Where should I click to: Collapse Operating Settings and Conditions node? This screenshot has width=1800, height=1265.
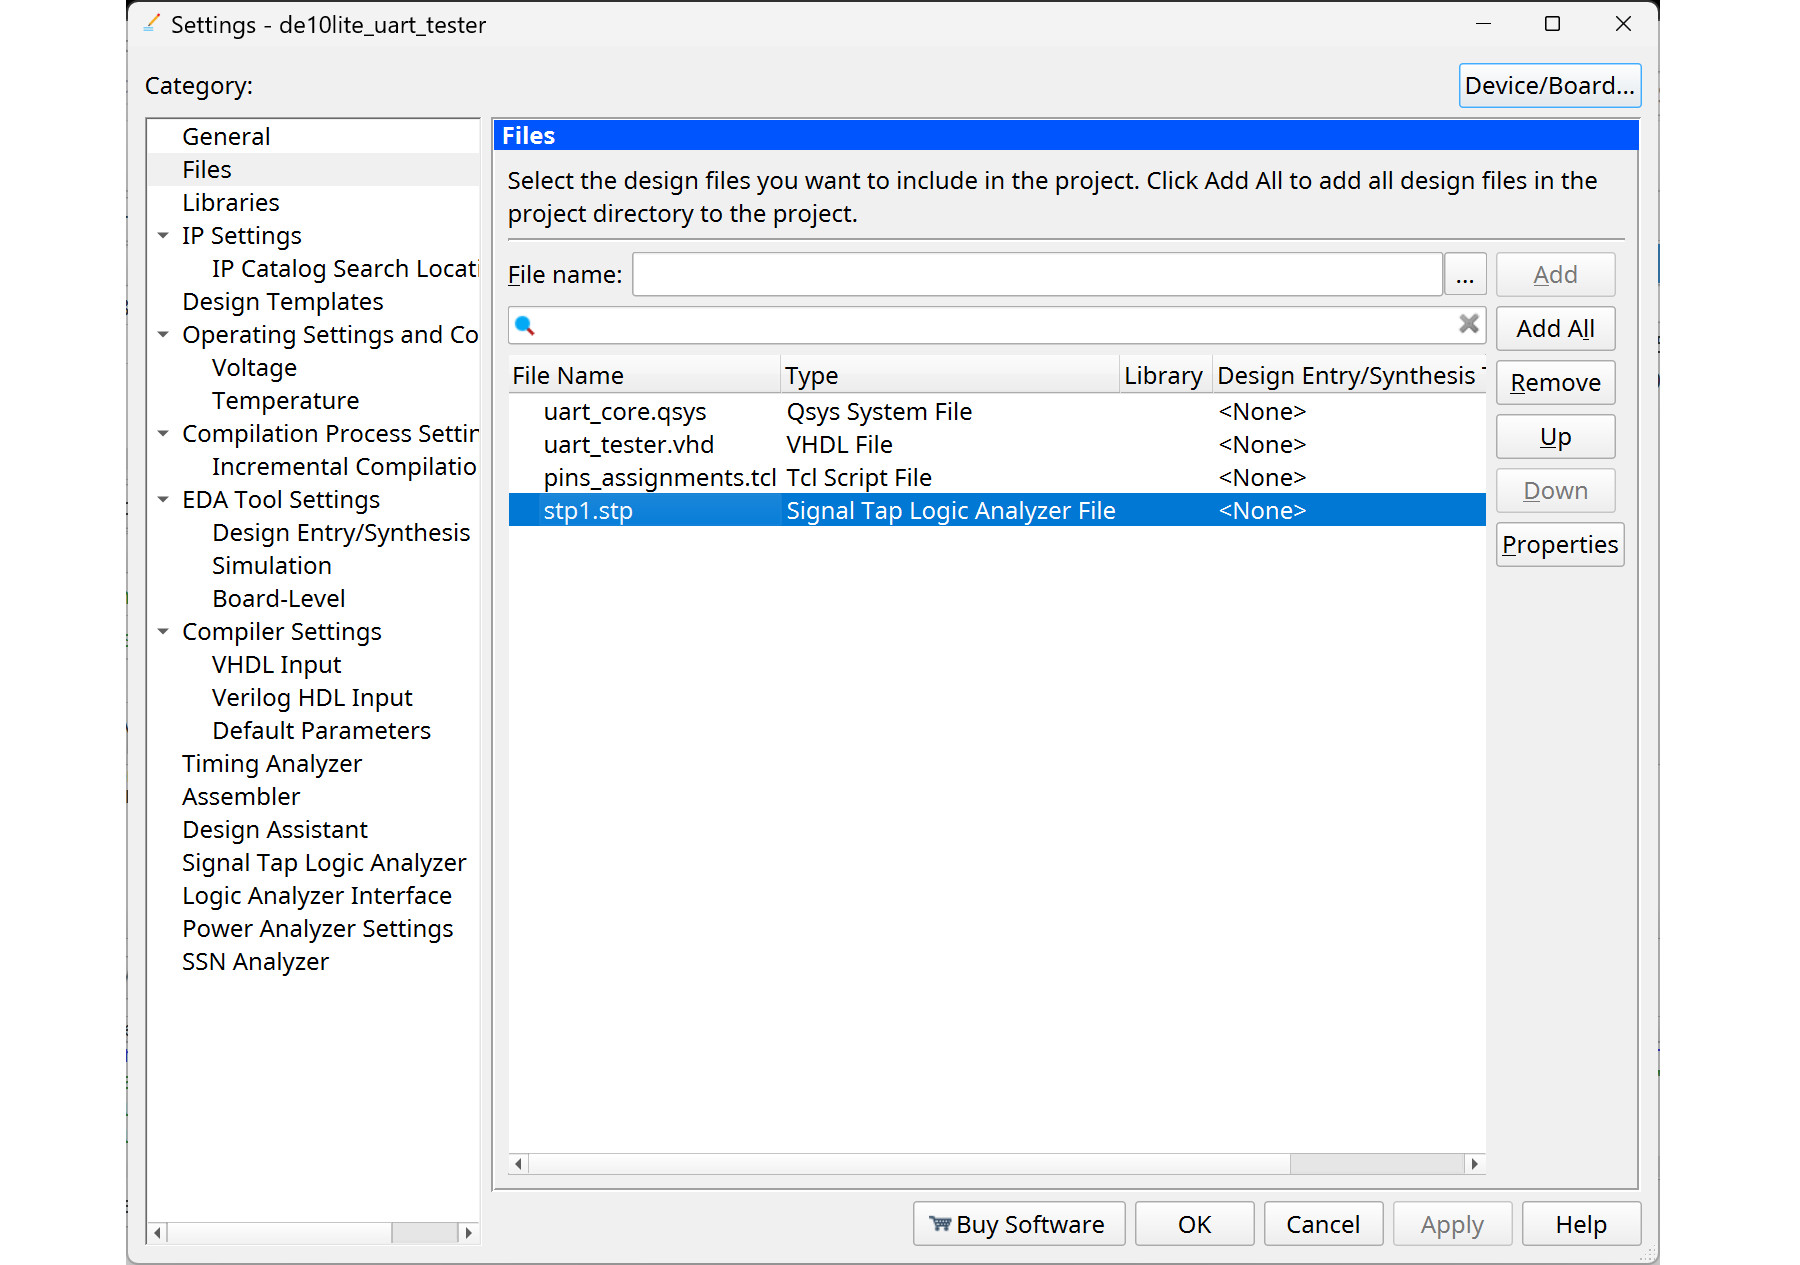tap(163, 335)
